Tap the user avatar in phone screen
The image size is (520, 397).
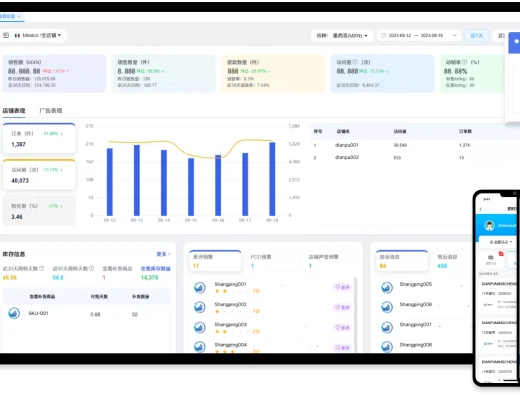tap(489, 226)
